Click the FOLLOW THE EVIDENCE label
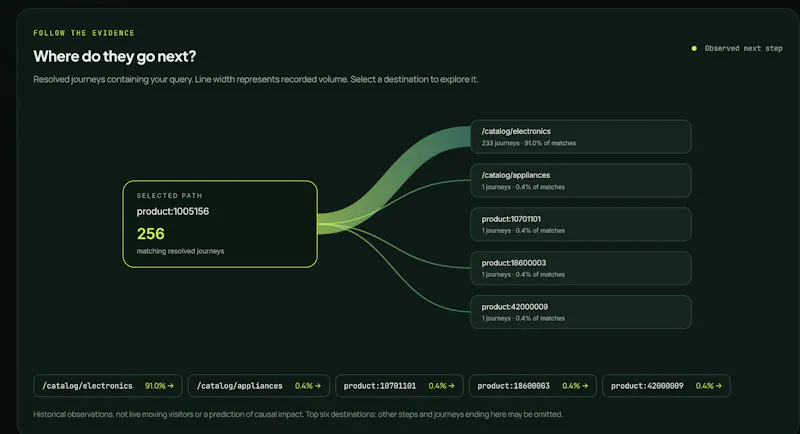Viewport: 800px width, 434px height. [x=84, y=33]
